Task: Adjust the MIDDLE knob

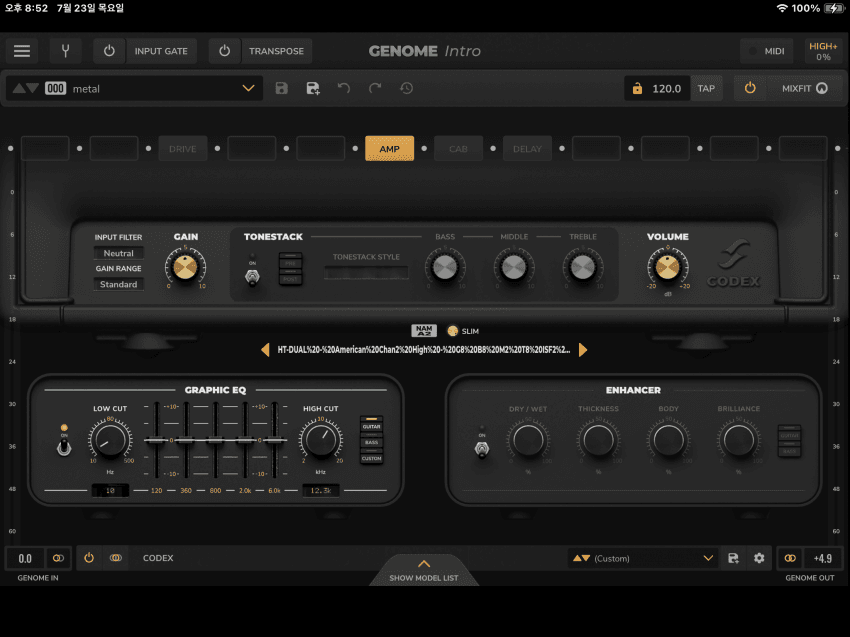Action: (x=513, y=267)
